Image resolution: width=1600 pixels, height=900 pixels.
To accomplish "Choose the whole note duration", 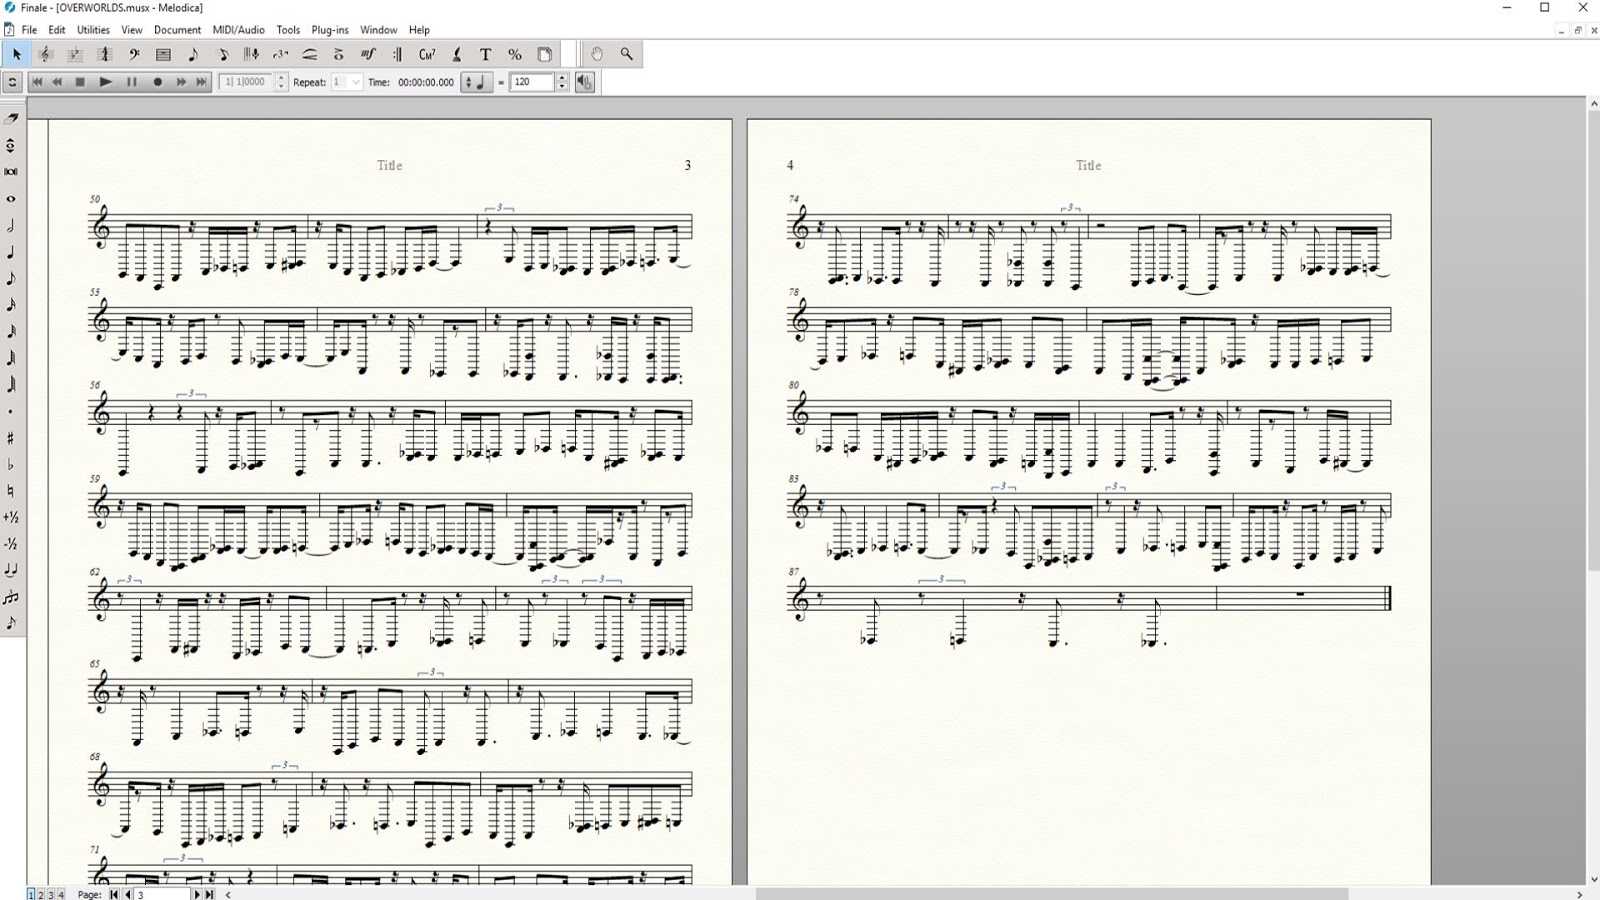I will pyautogui.click(x=12, y=199).
